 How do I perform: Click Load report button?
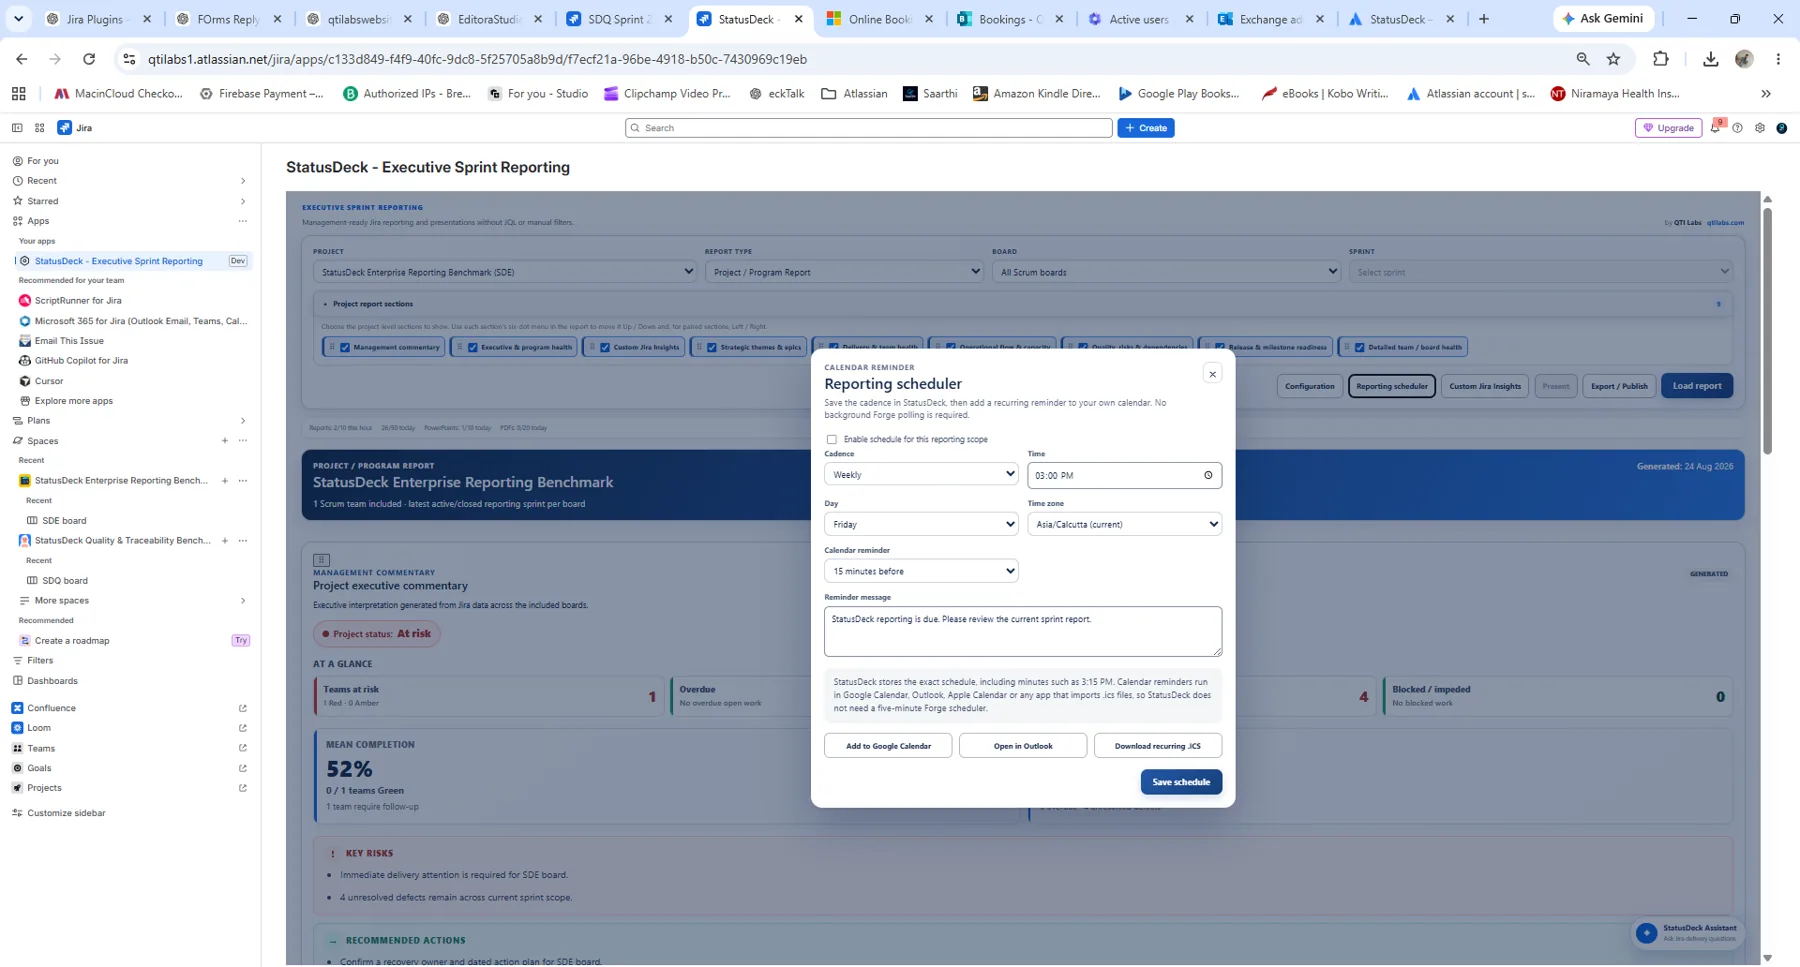pos(1697,386)
